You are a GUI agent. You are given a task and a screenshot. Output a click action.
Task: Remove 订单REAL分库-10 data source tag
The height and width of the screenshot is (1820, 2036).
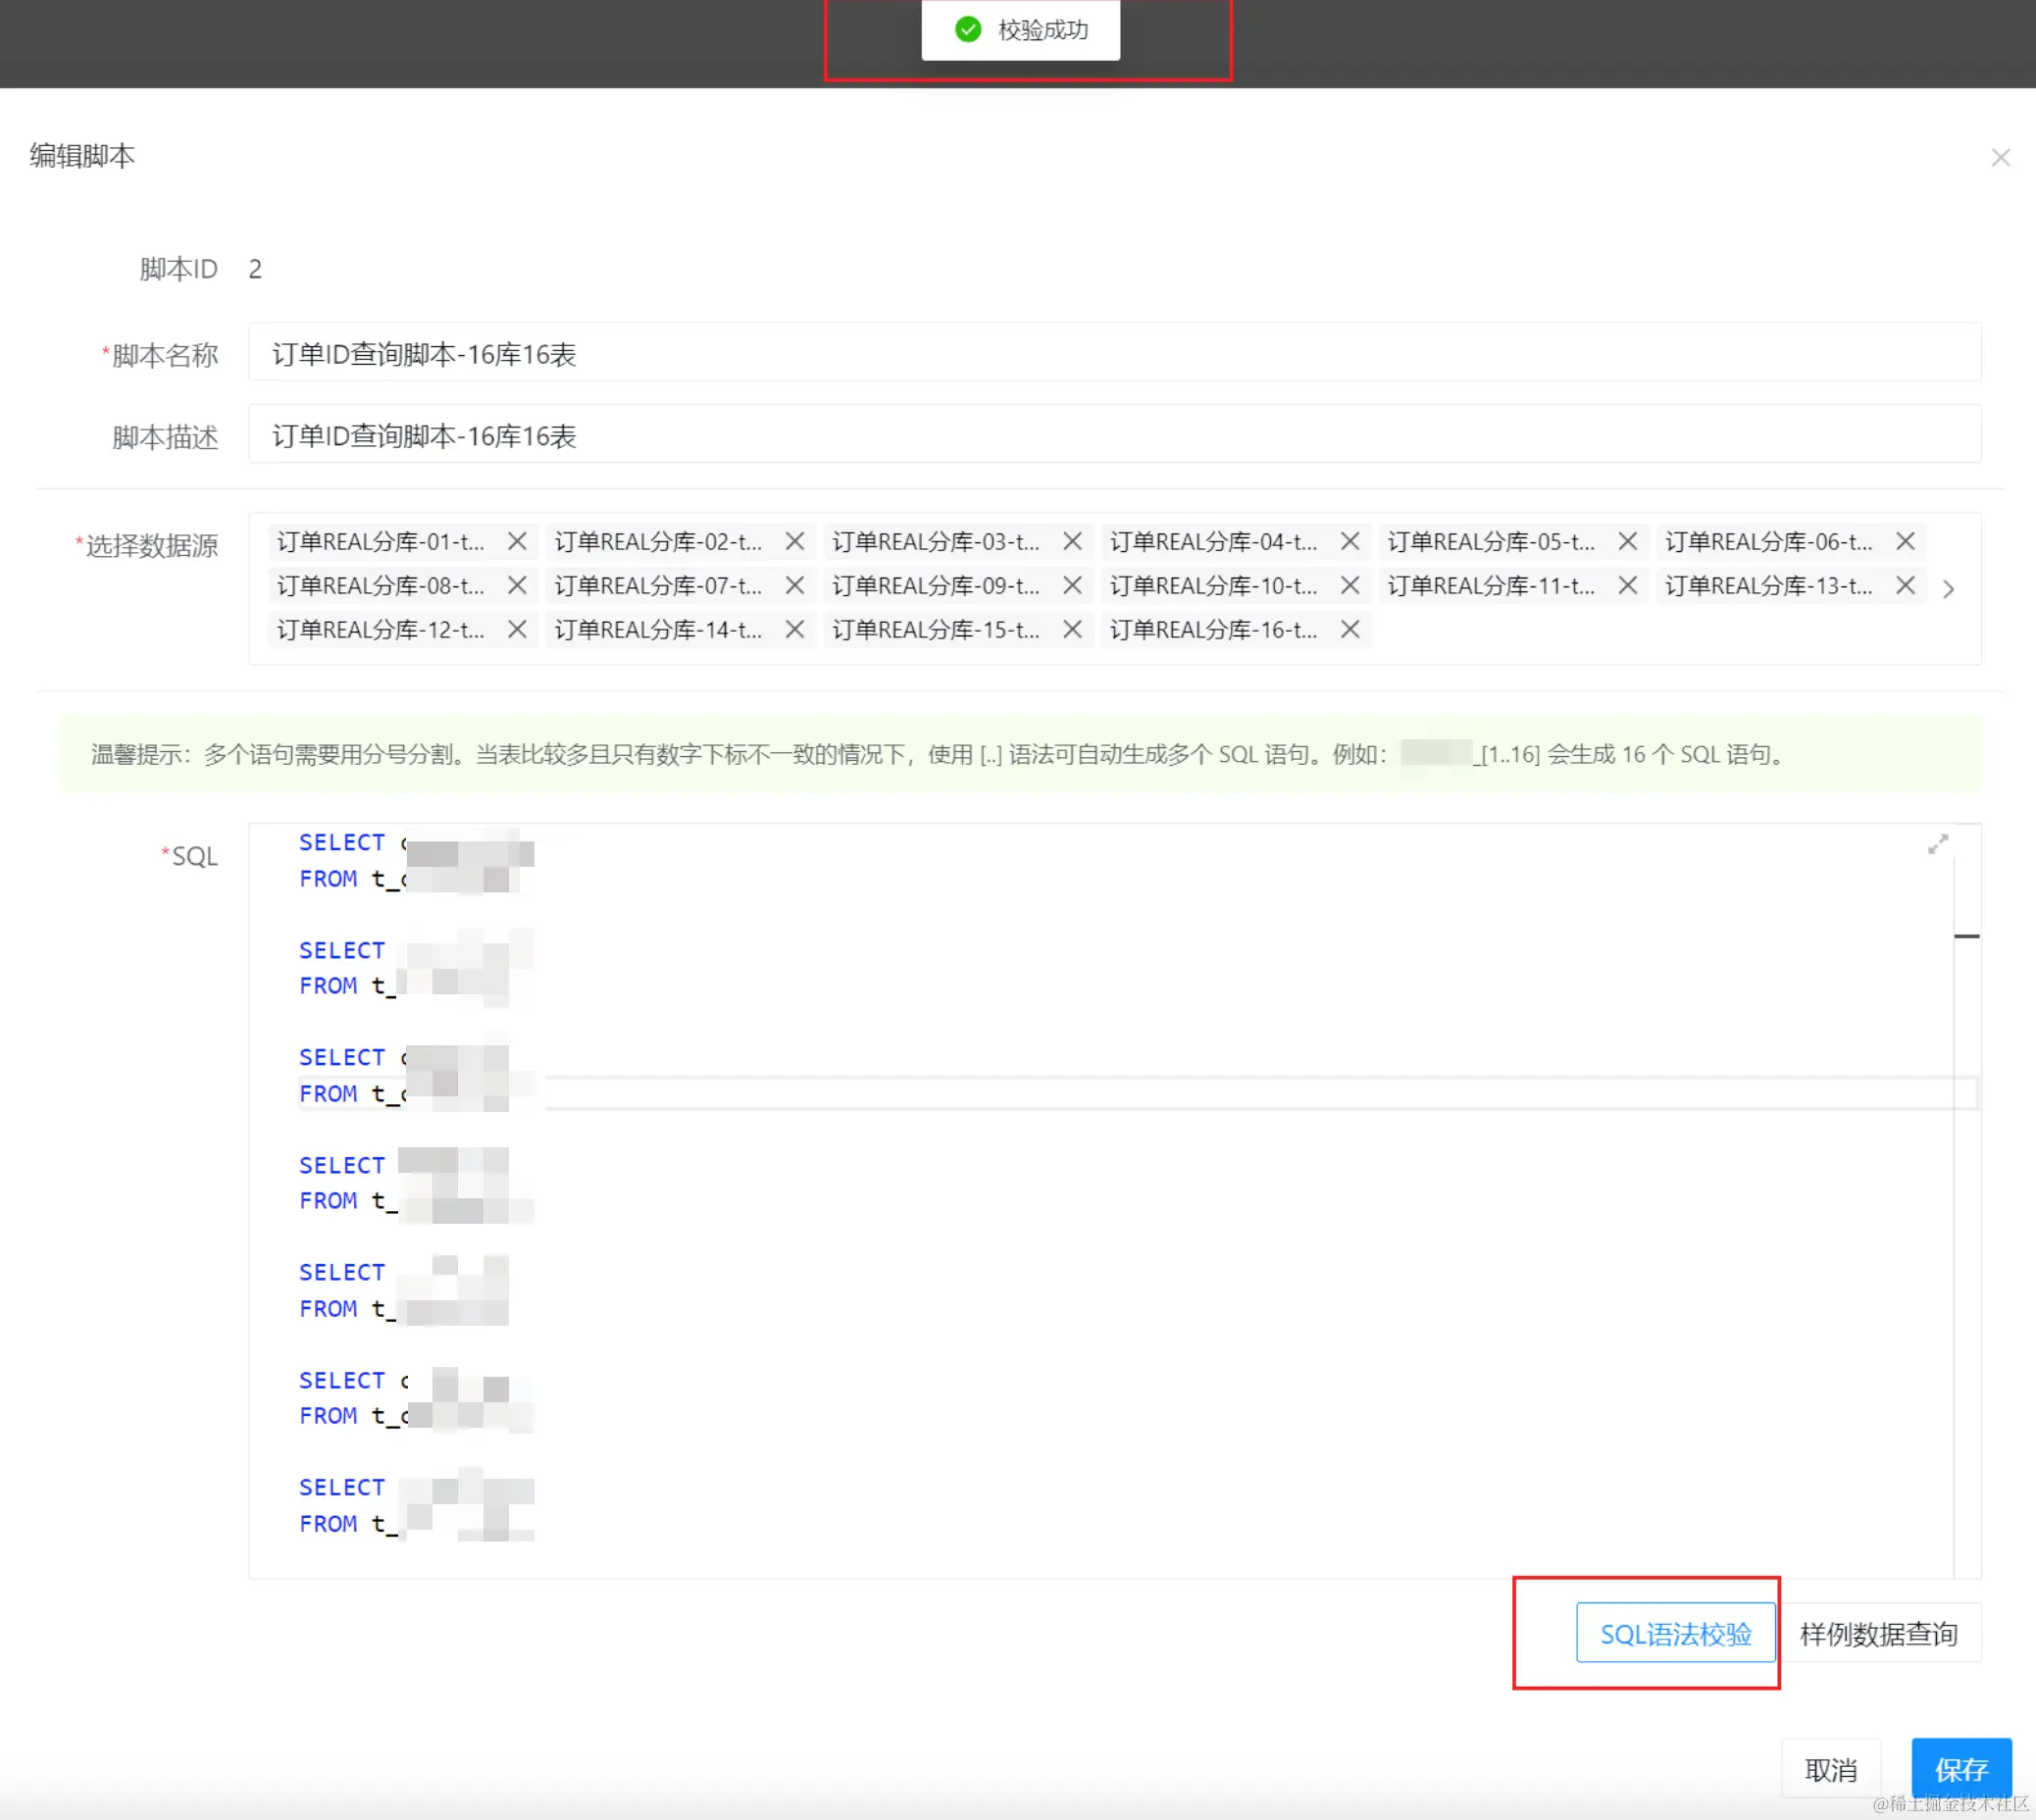(1350, 585)
